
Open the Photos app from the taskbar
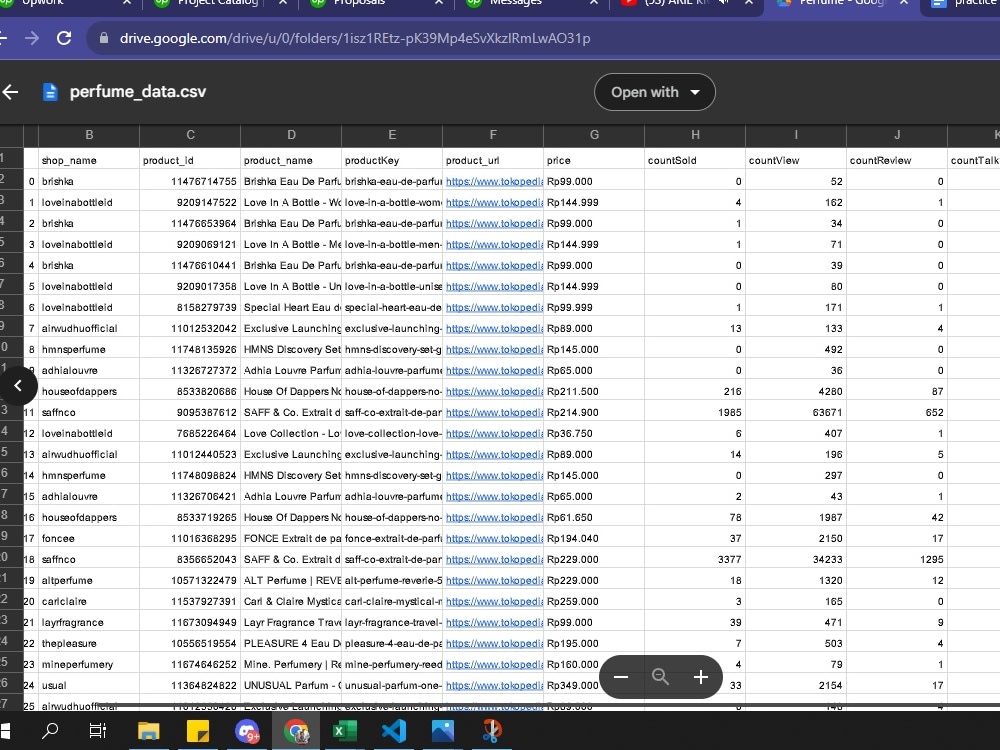tap(443, 730)
